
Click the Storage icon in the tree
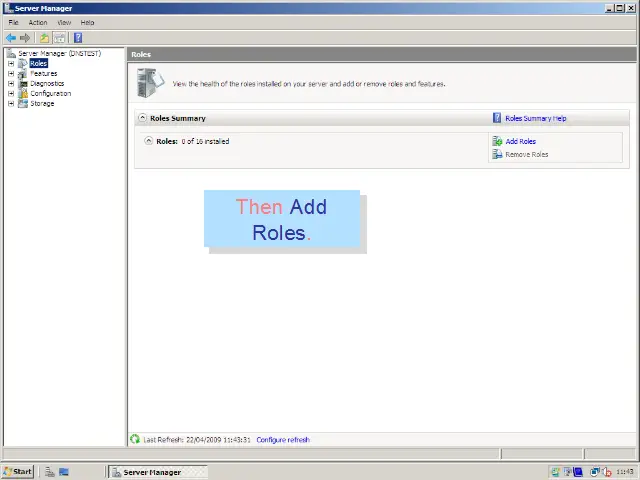(23, 103)
